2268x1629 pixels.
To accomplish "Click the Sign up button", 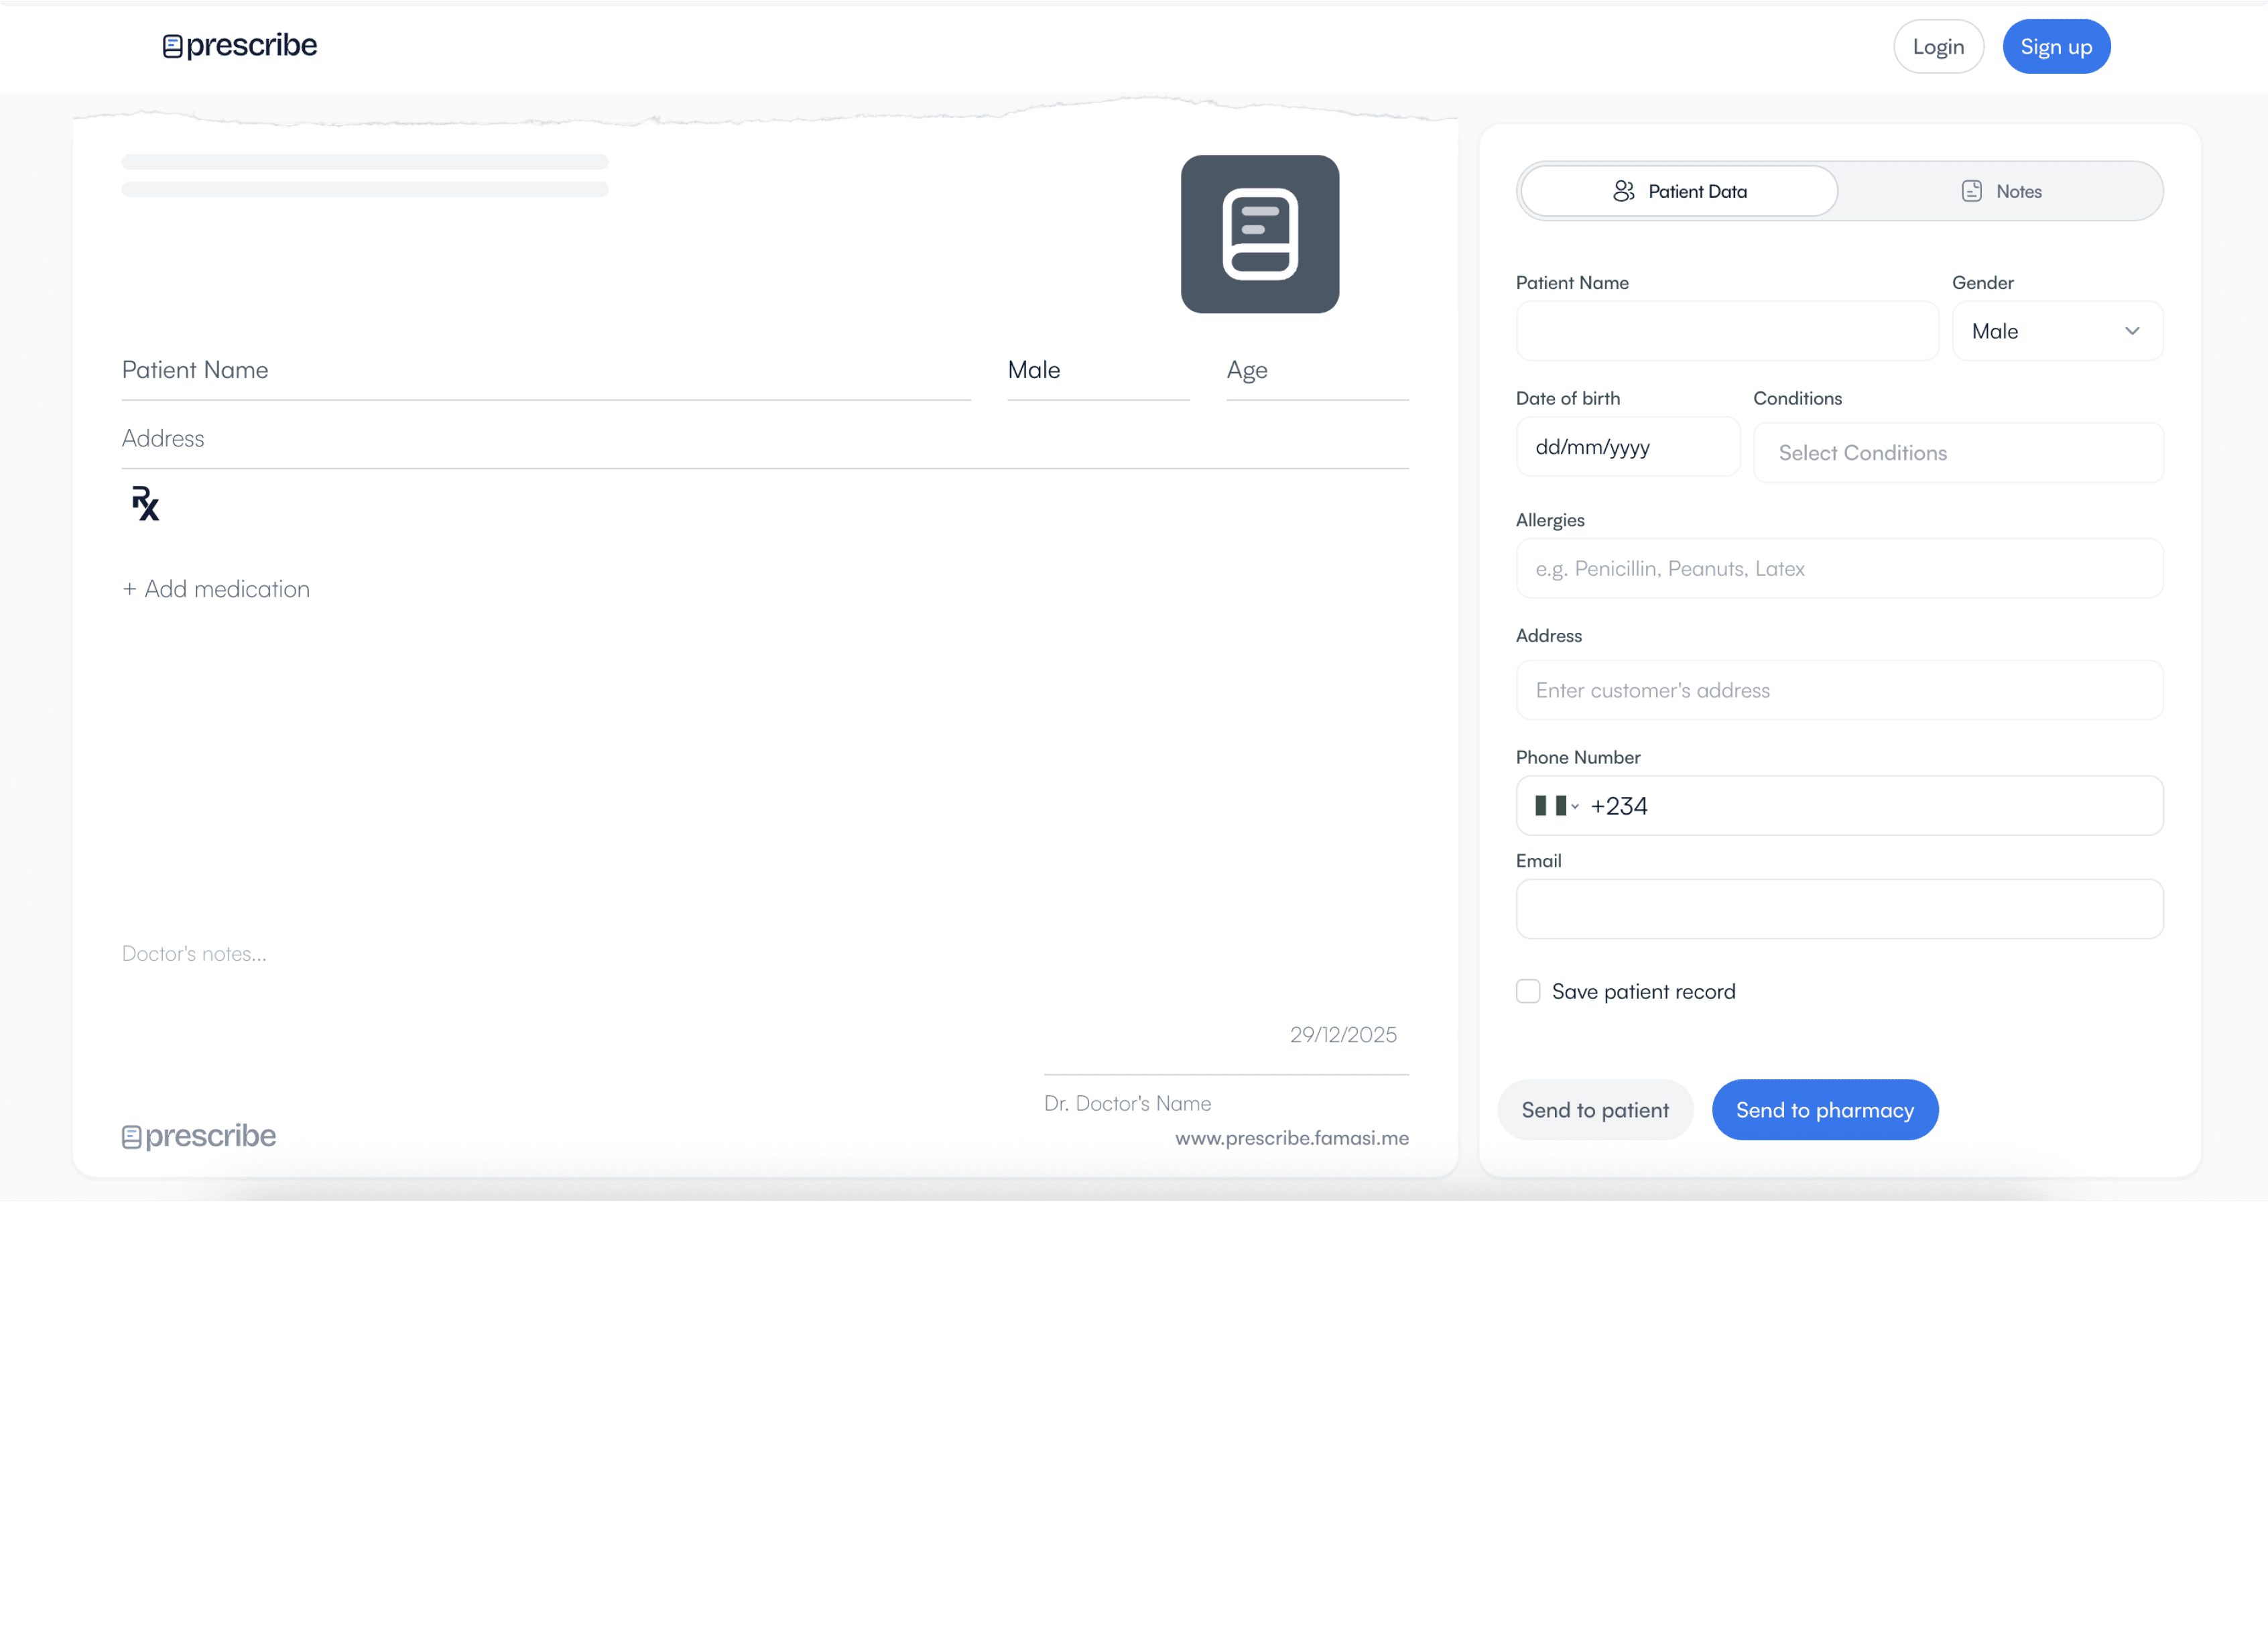I will pos(2055,47).
